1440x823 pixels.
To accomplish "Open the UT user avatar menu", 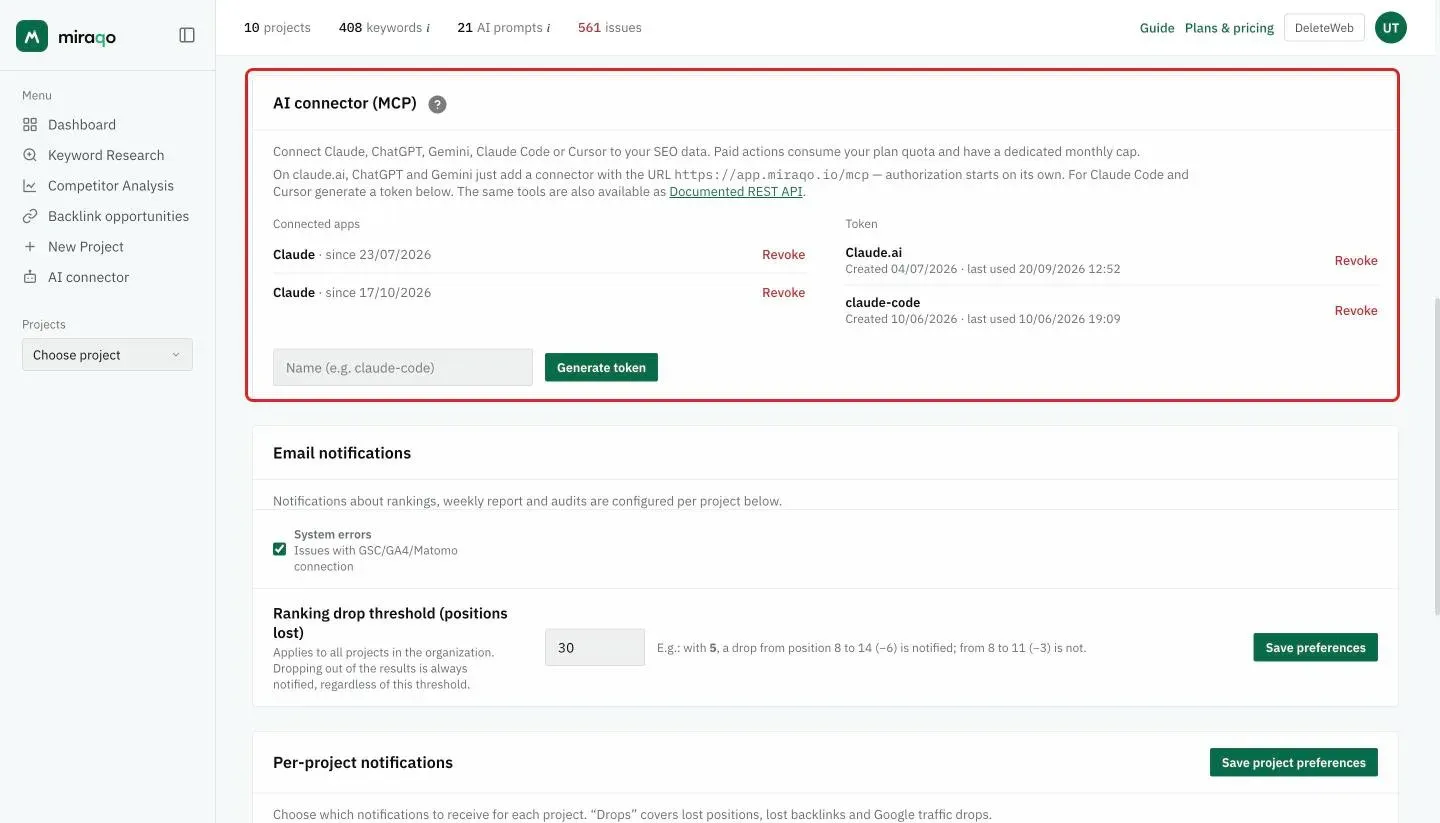I will 1391,28.
